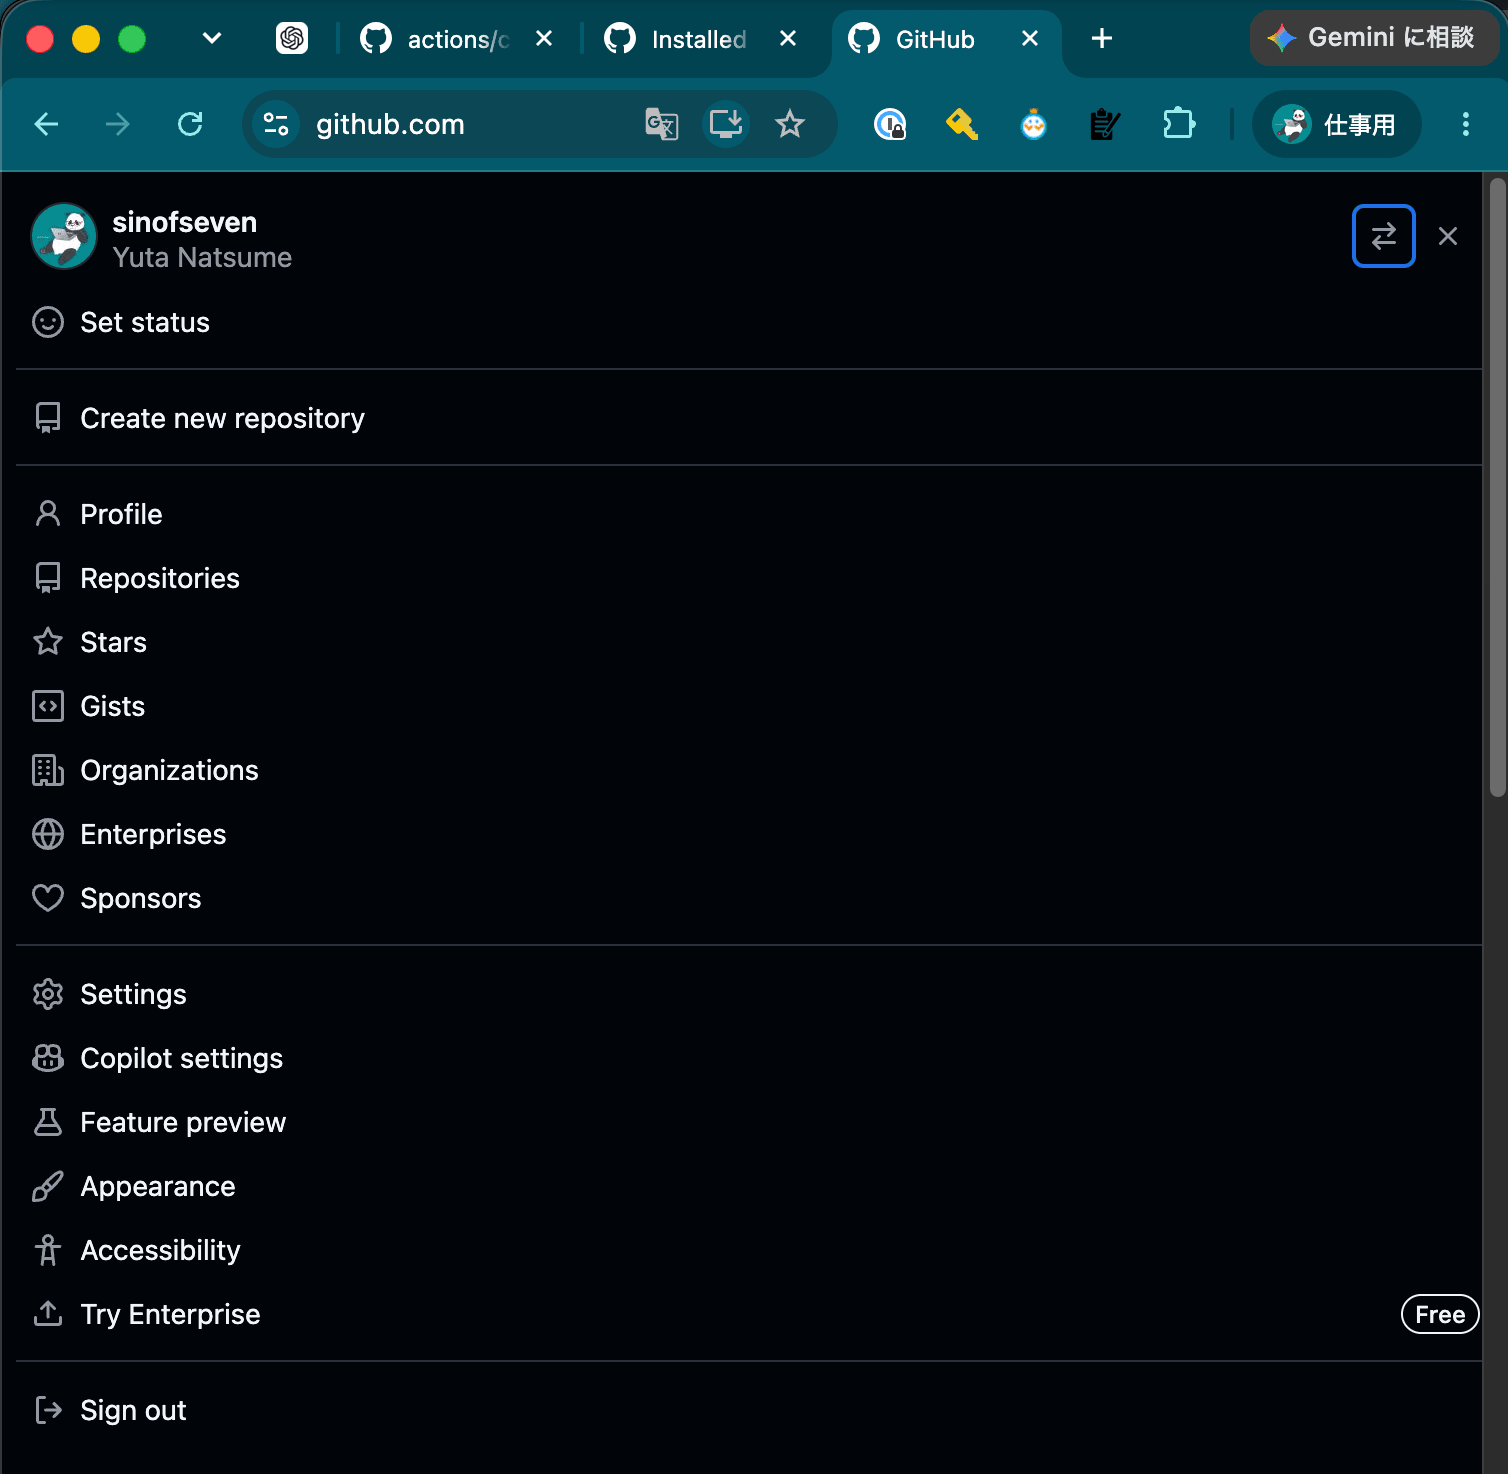Open Copilot settings
1508x1474 pixels.
749,1058
